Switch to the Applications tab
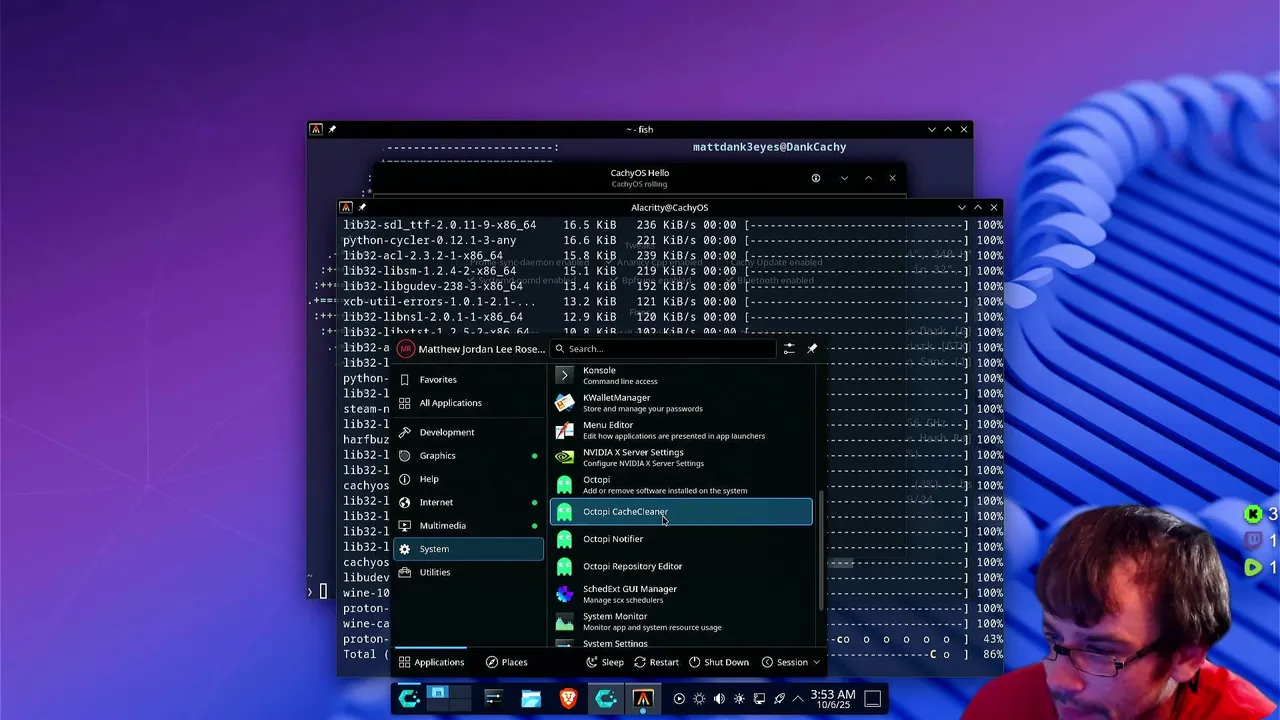 click(x=432, y=662)
